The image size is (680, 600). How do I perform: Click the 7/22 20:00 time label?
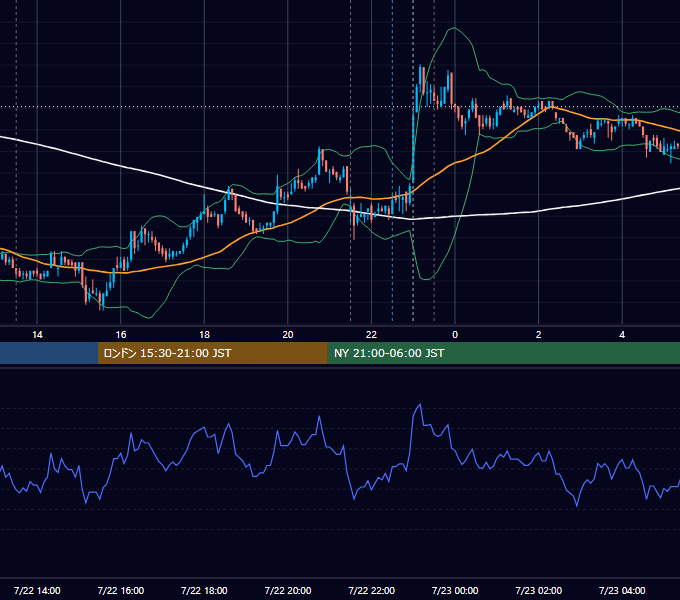tap(288, 590)
